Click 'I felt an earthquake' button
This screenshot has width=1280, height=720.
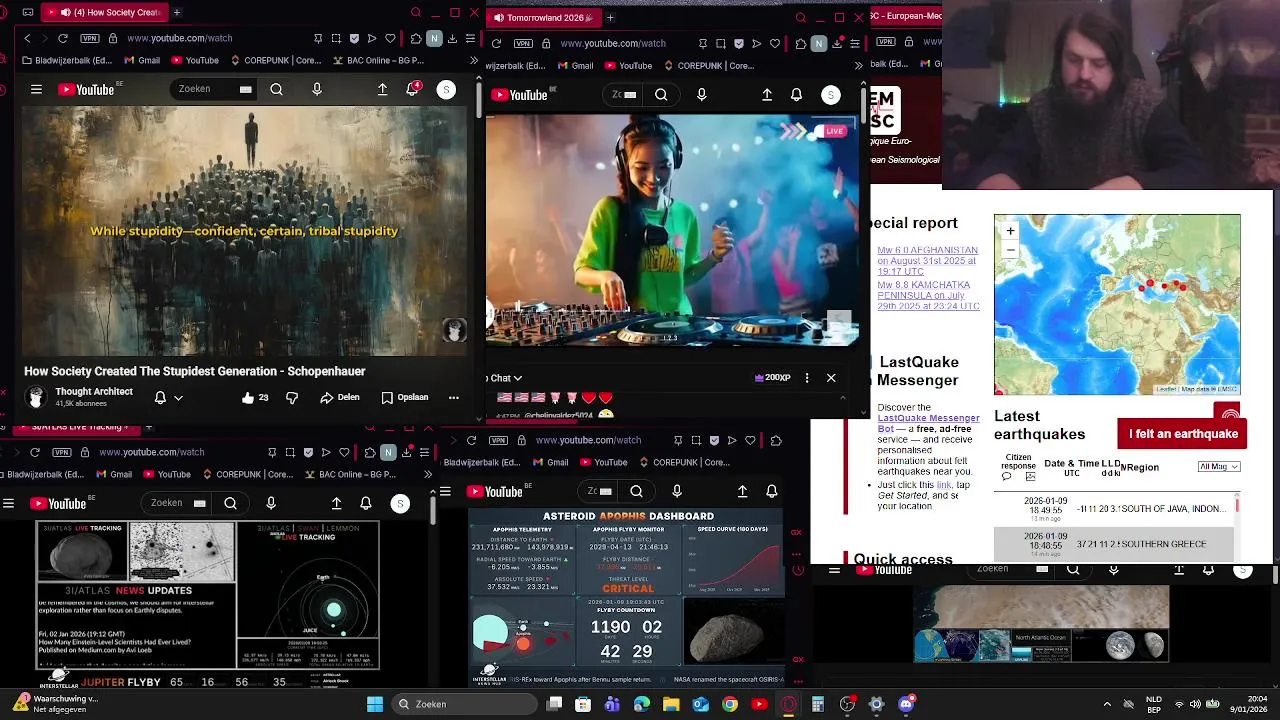click(x=1183, y=434)
